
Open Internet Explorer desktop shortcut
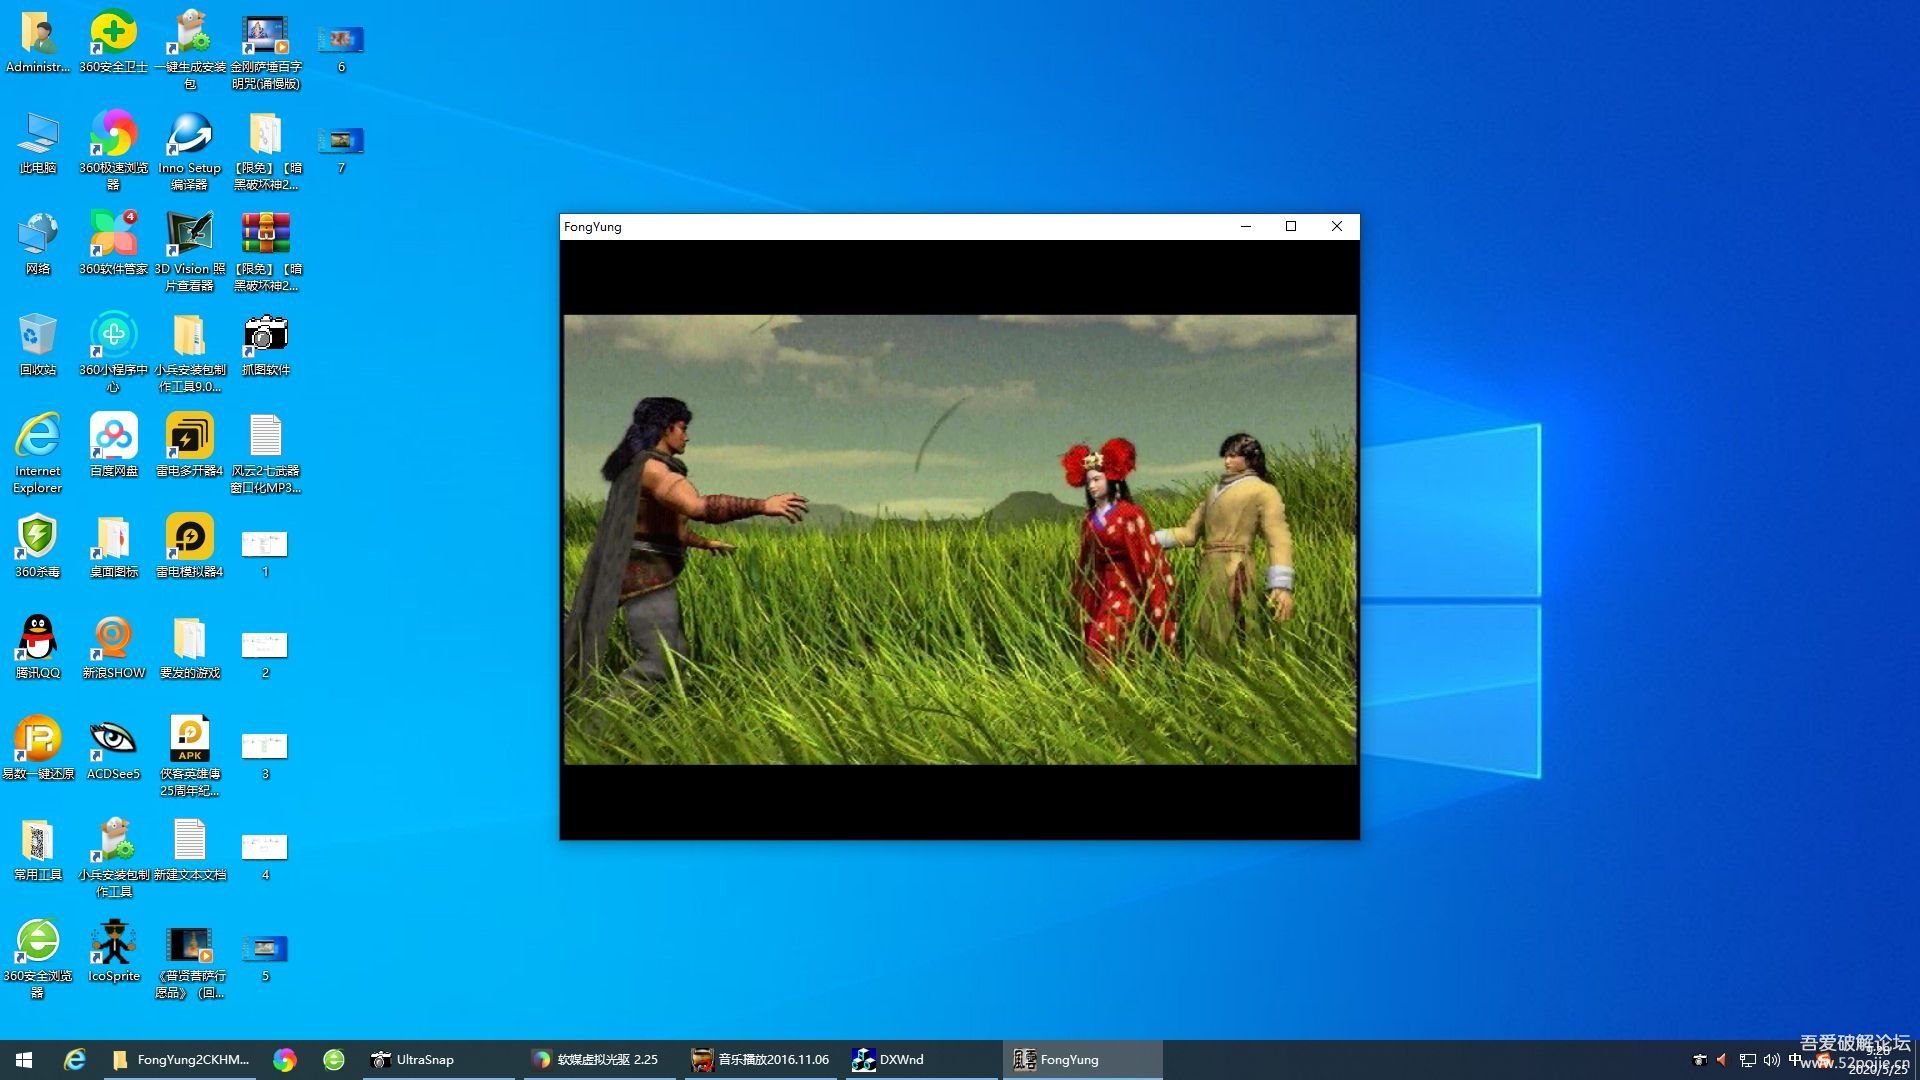click(38, 454)
